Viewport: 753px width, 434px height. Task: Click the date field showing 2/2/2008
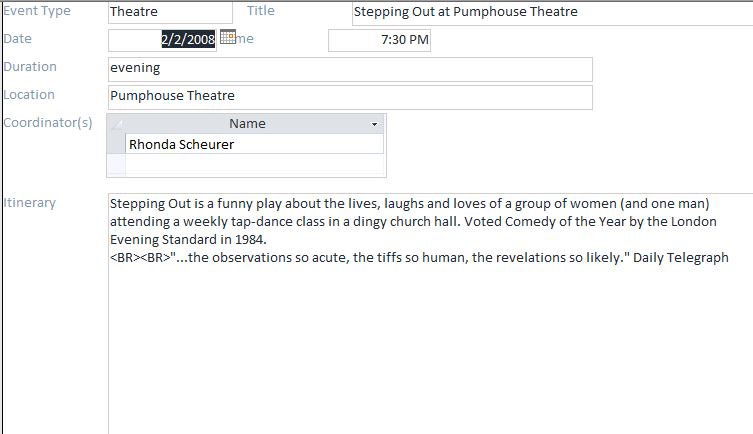(162, 40)
